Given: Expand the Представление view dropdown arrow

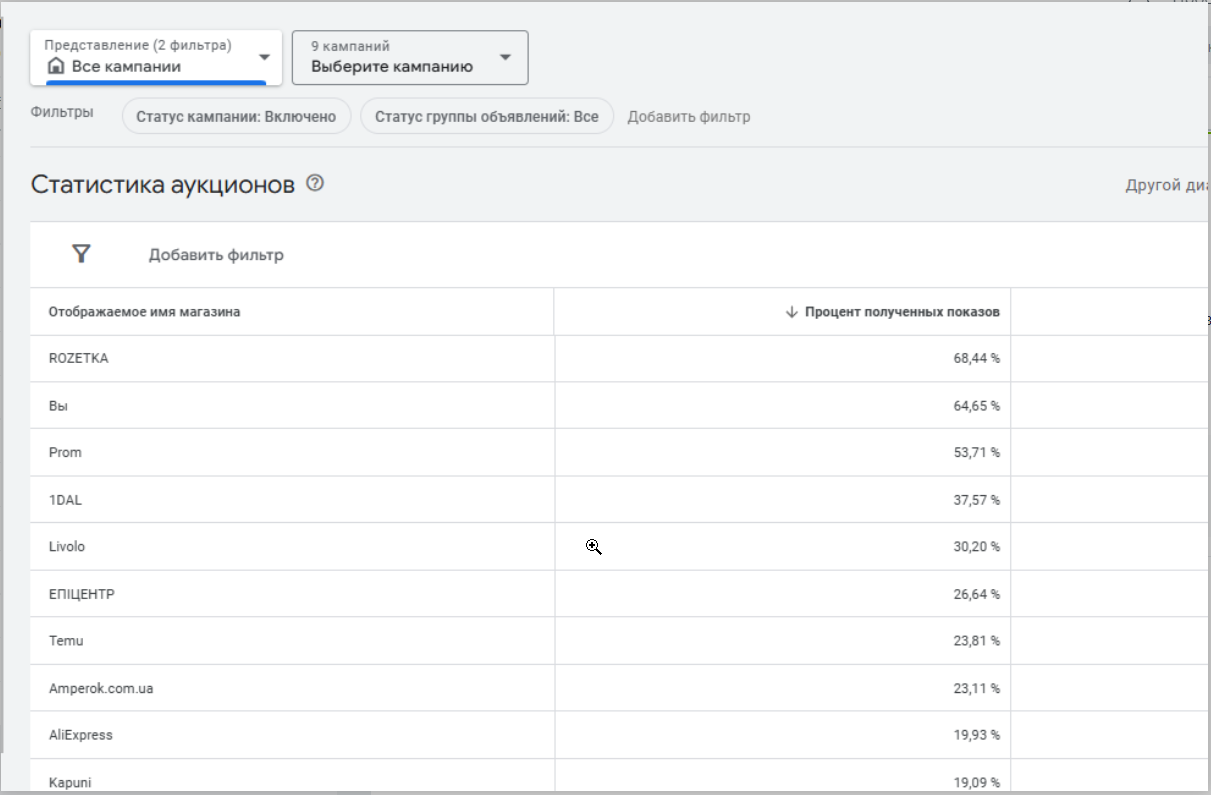Looking at the screenshot, I should (264, 57).
